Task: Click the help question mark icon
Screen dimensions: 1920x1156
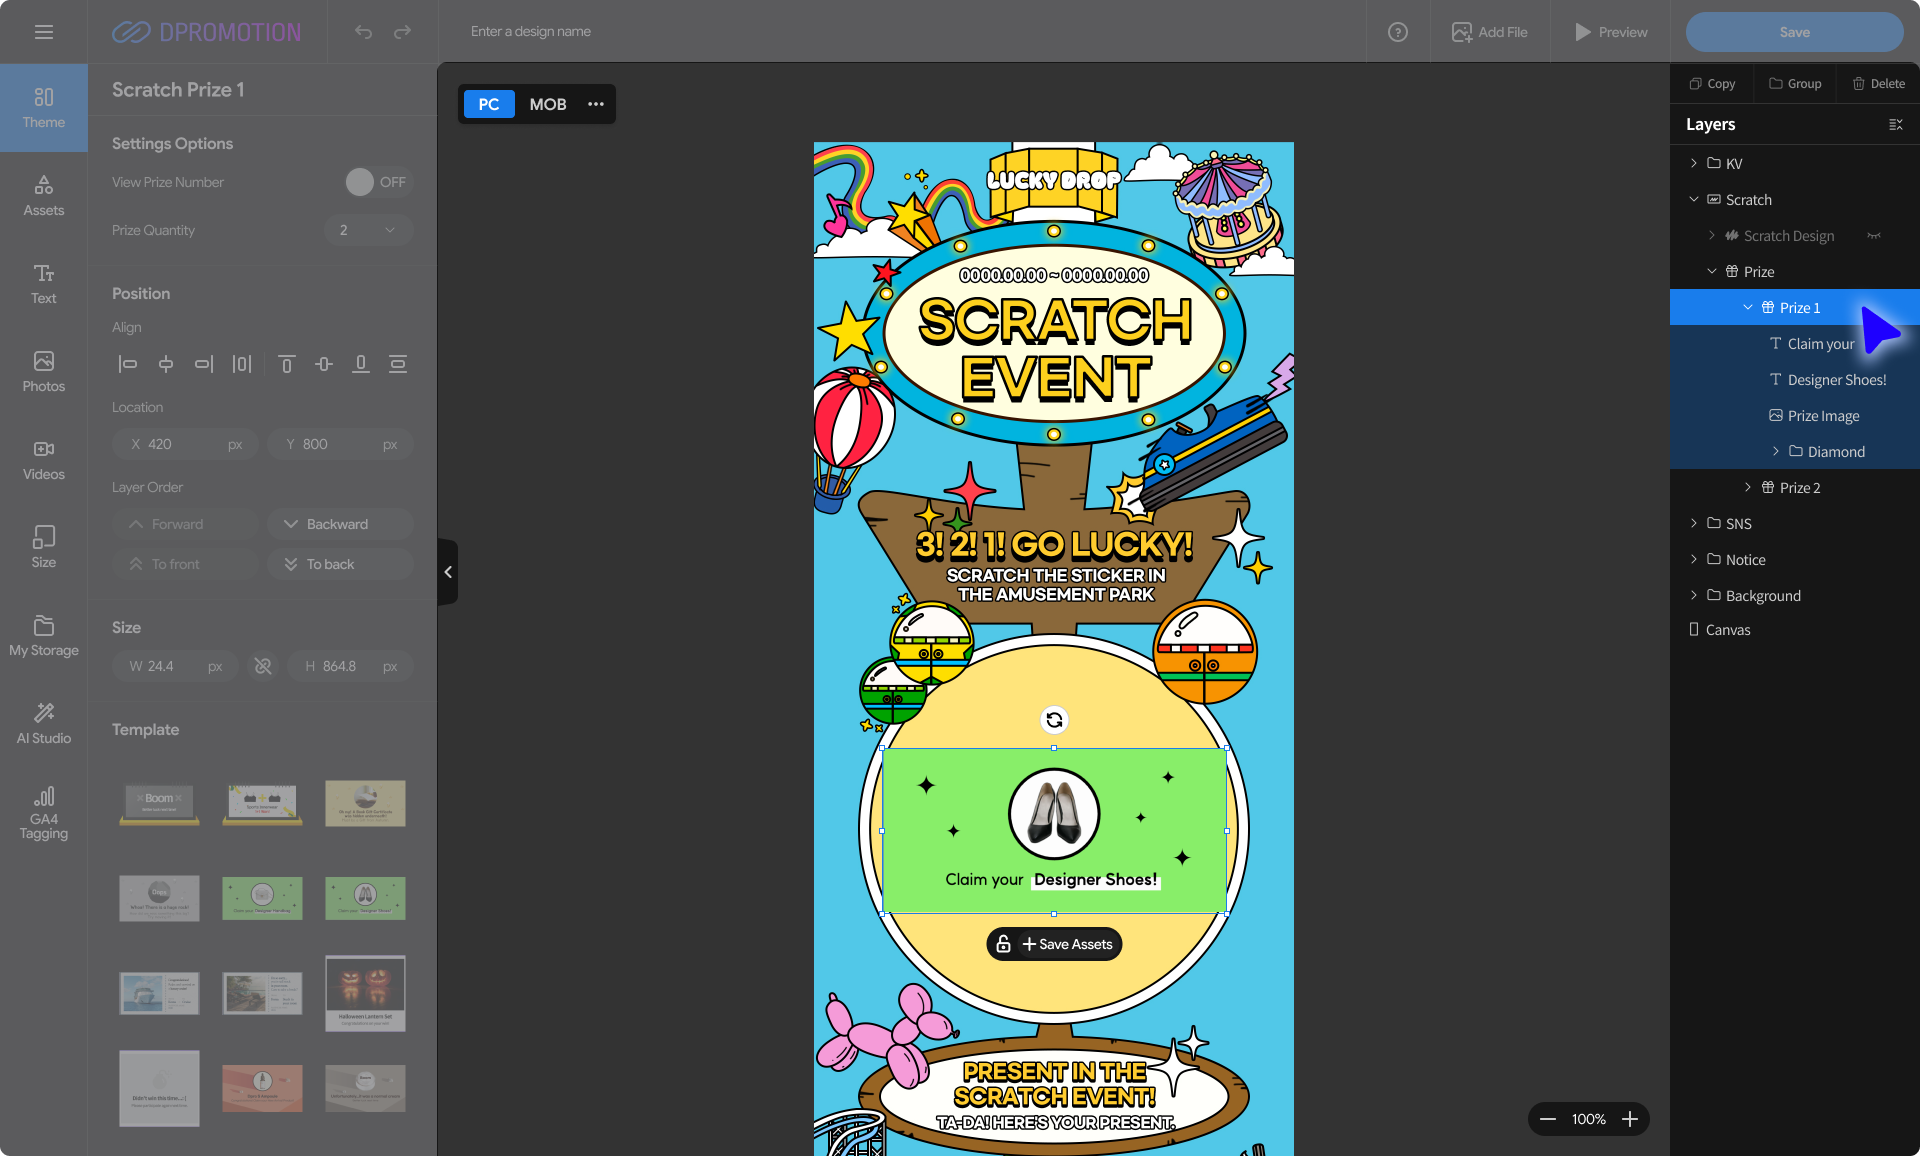Action: (1398, 32)
